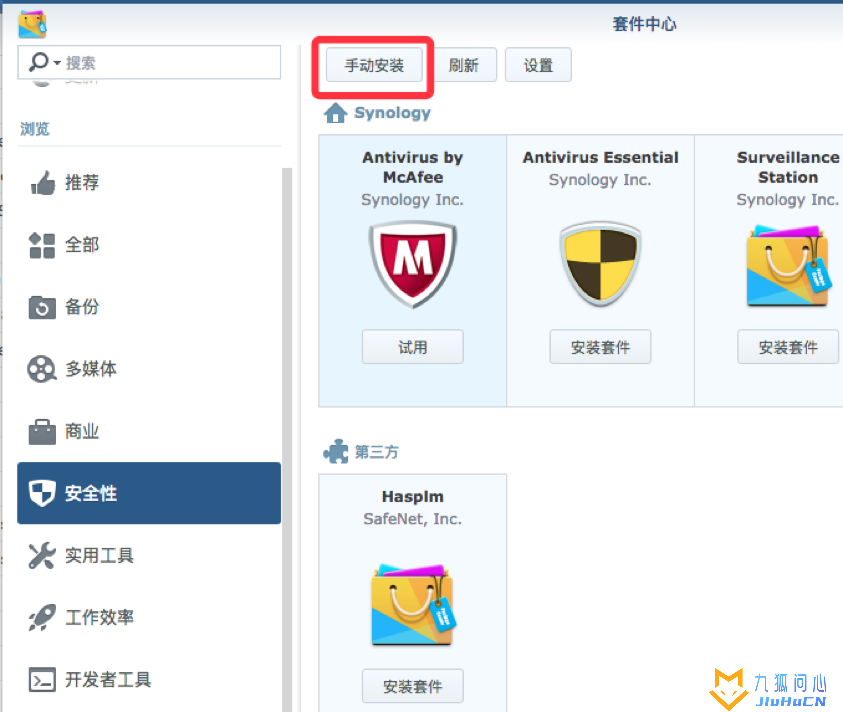Screen dimensions: 843x712
Task: Open the 工作效率 productivity category
Action: tap(149, 617)
